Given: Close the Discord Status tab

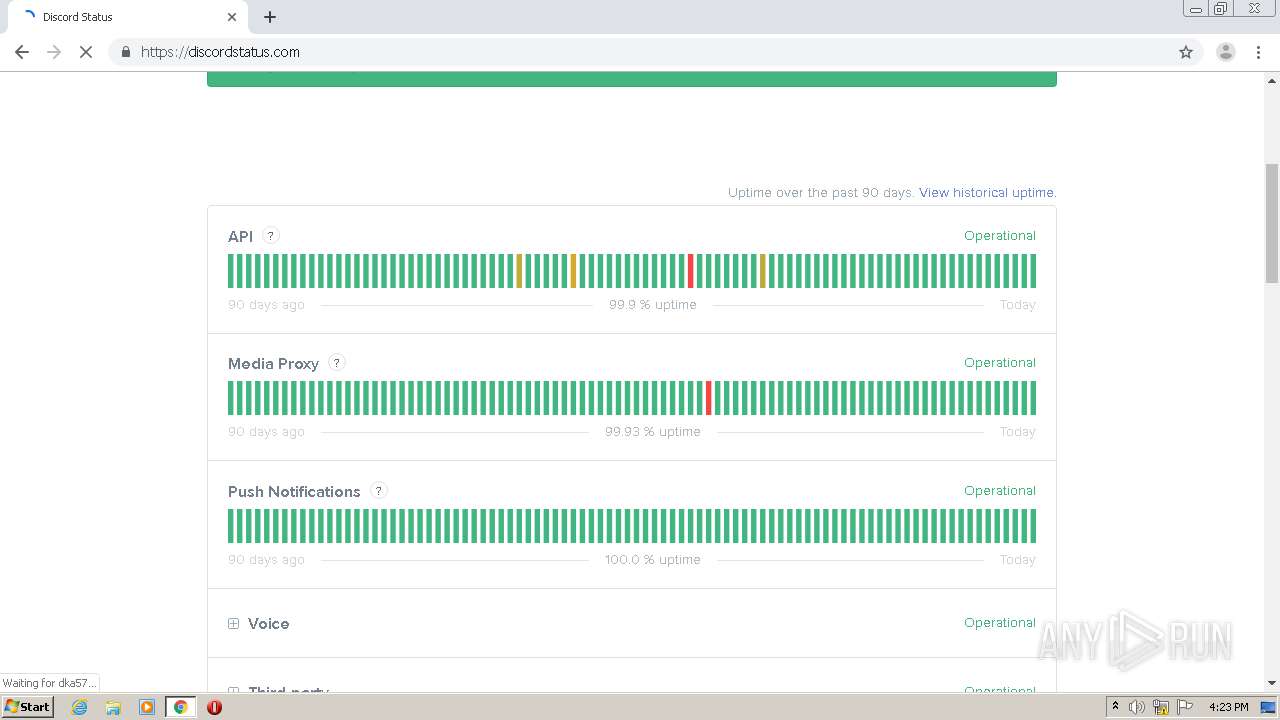Looking at the screenshot, I should point(232,17).
